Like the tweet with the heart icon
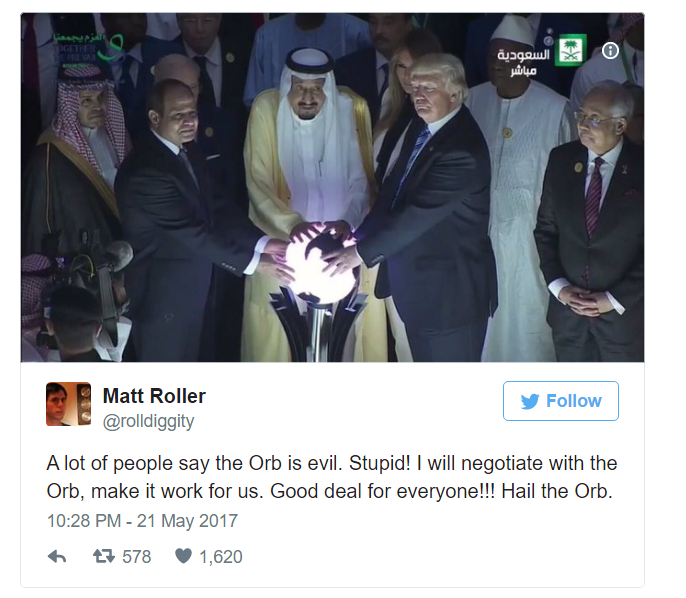 click(183, 556)
